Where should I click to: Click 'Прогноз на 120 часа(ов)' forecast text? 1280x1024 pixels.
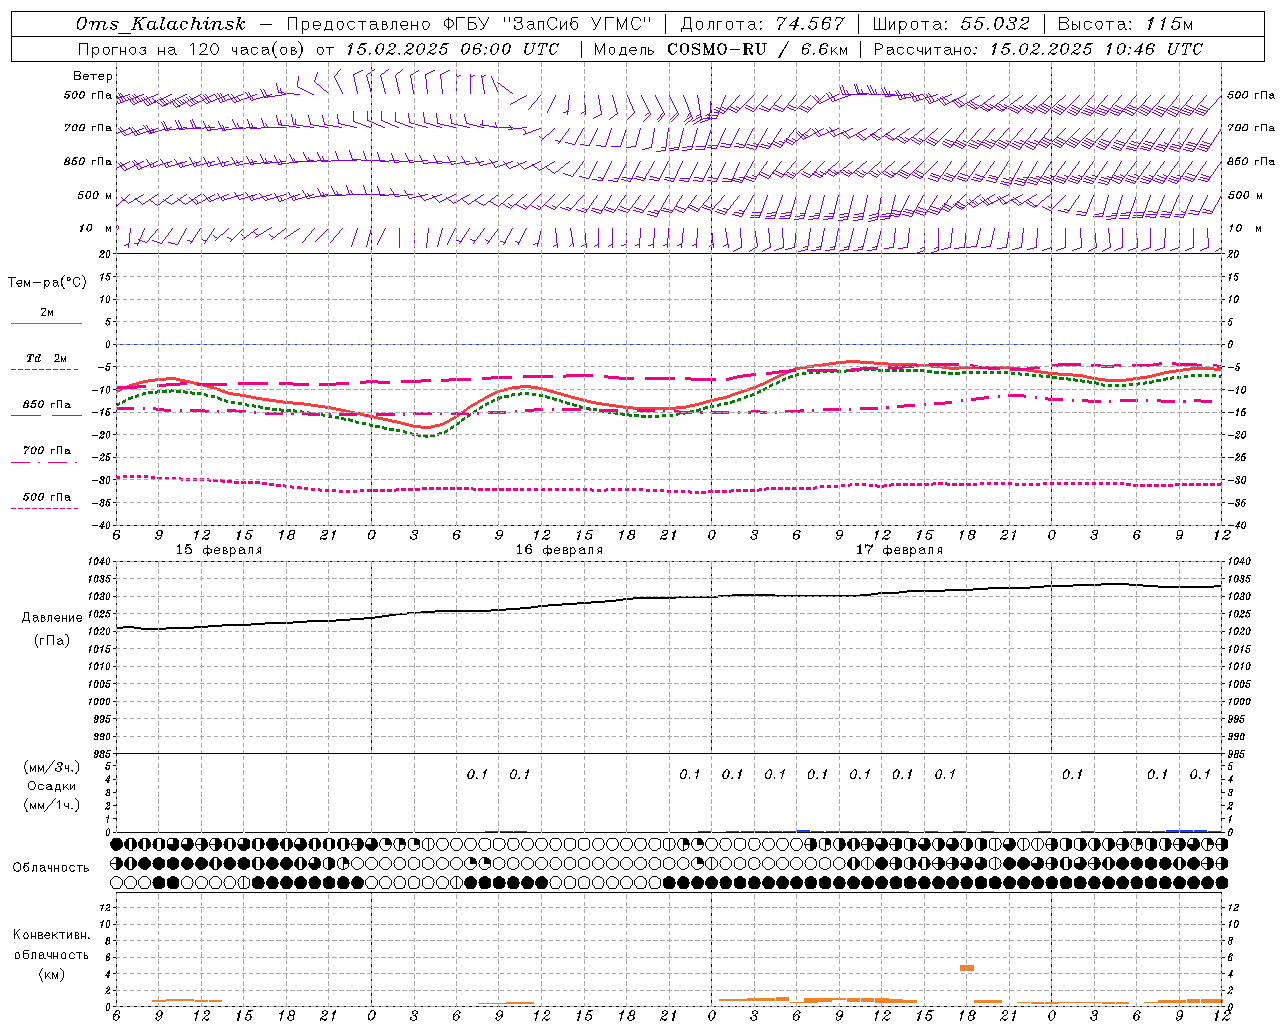(x=191, y=49)
